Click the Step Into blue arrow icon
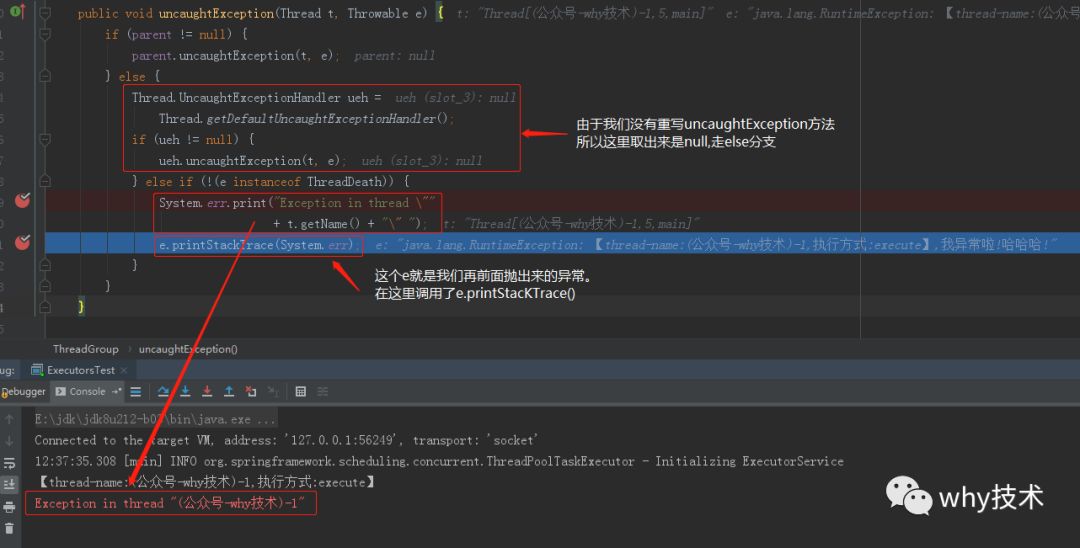Screen dimensions: 1080x548 tap(185, 392)
